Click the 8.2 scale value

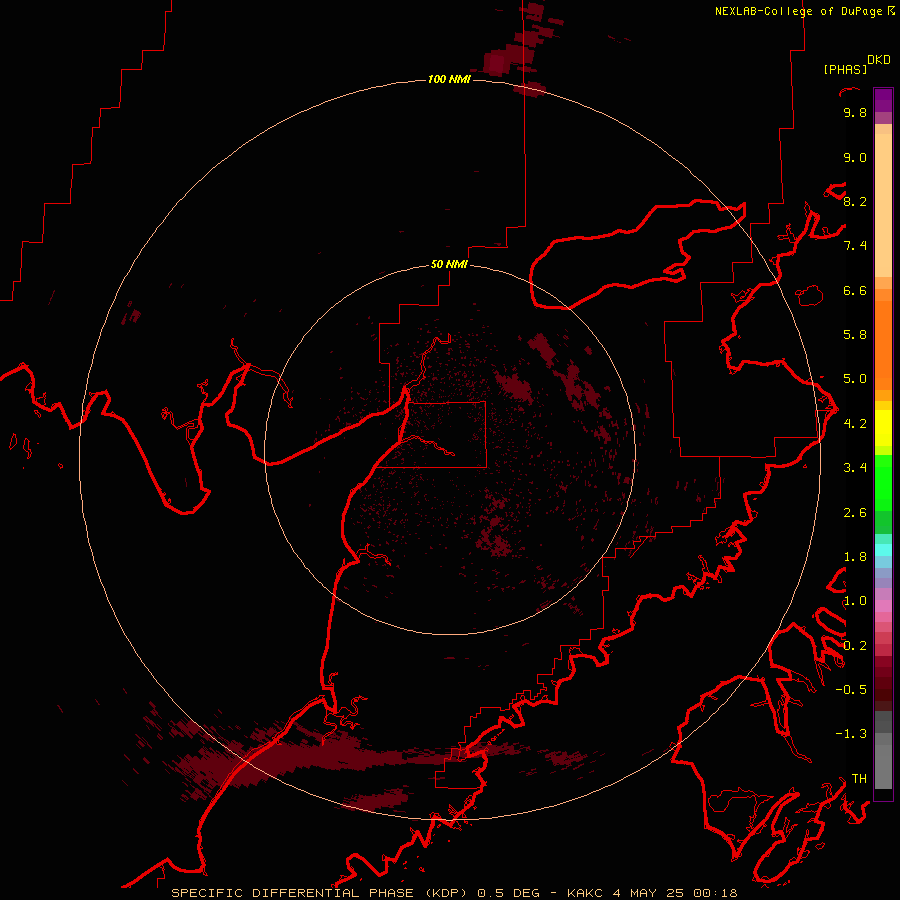coord(855,201)
